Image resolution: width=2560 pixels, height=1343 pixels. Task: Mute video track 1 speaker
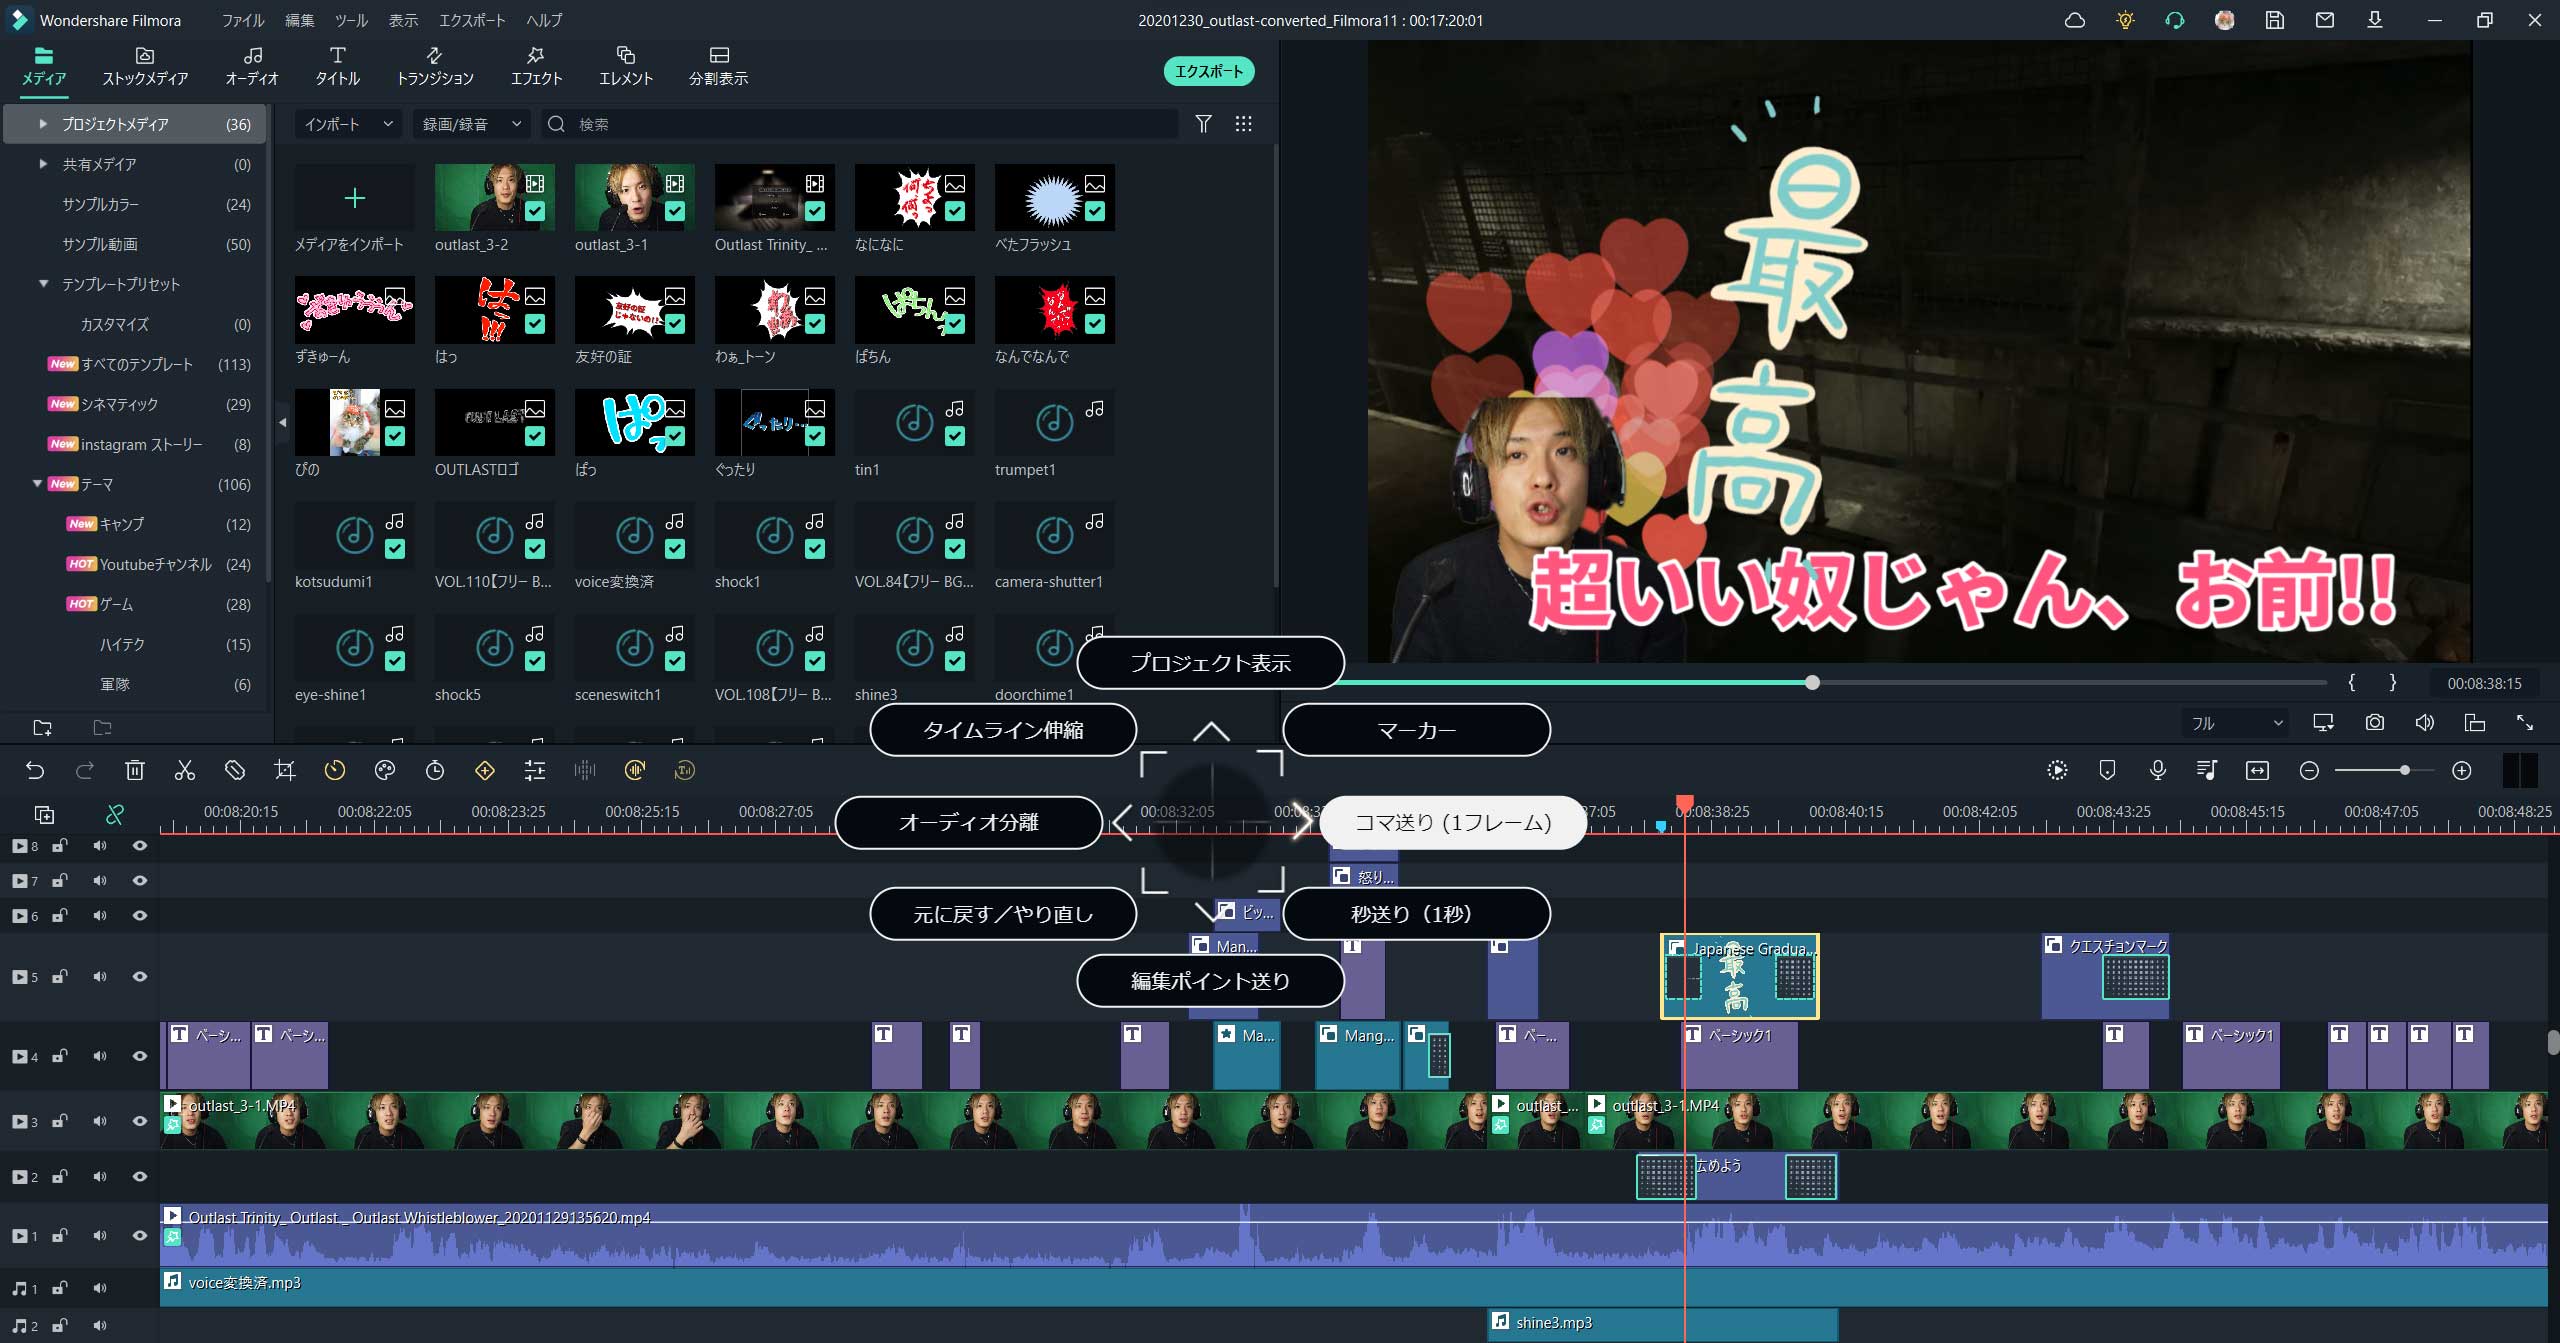click(100, 1236)
